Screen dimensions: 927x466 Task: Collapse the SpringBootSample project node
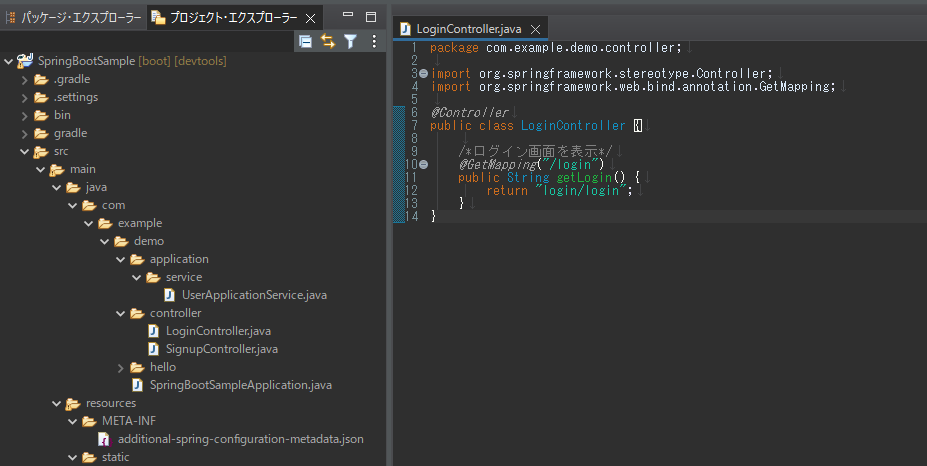pos(8,61)
